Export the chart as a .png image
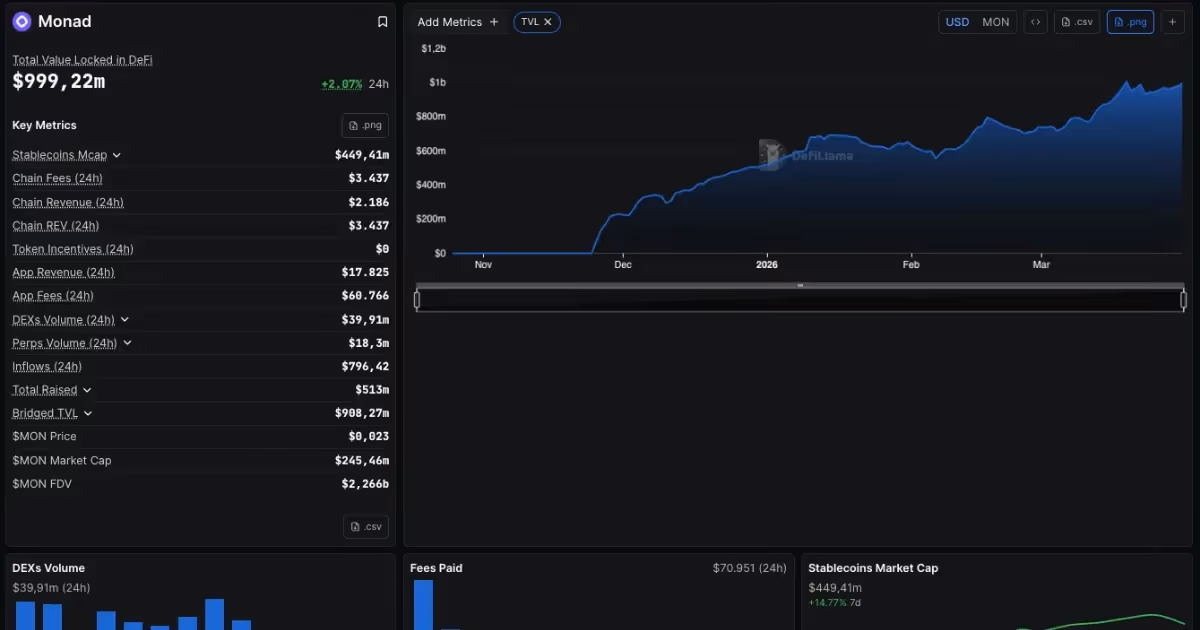The width and height of the screenshot is (1200, 630). (1129, 21)
